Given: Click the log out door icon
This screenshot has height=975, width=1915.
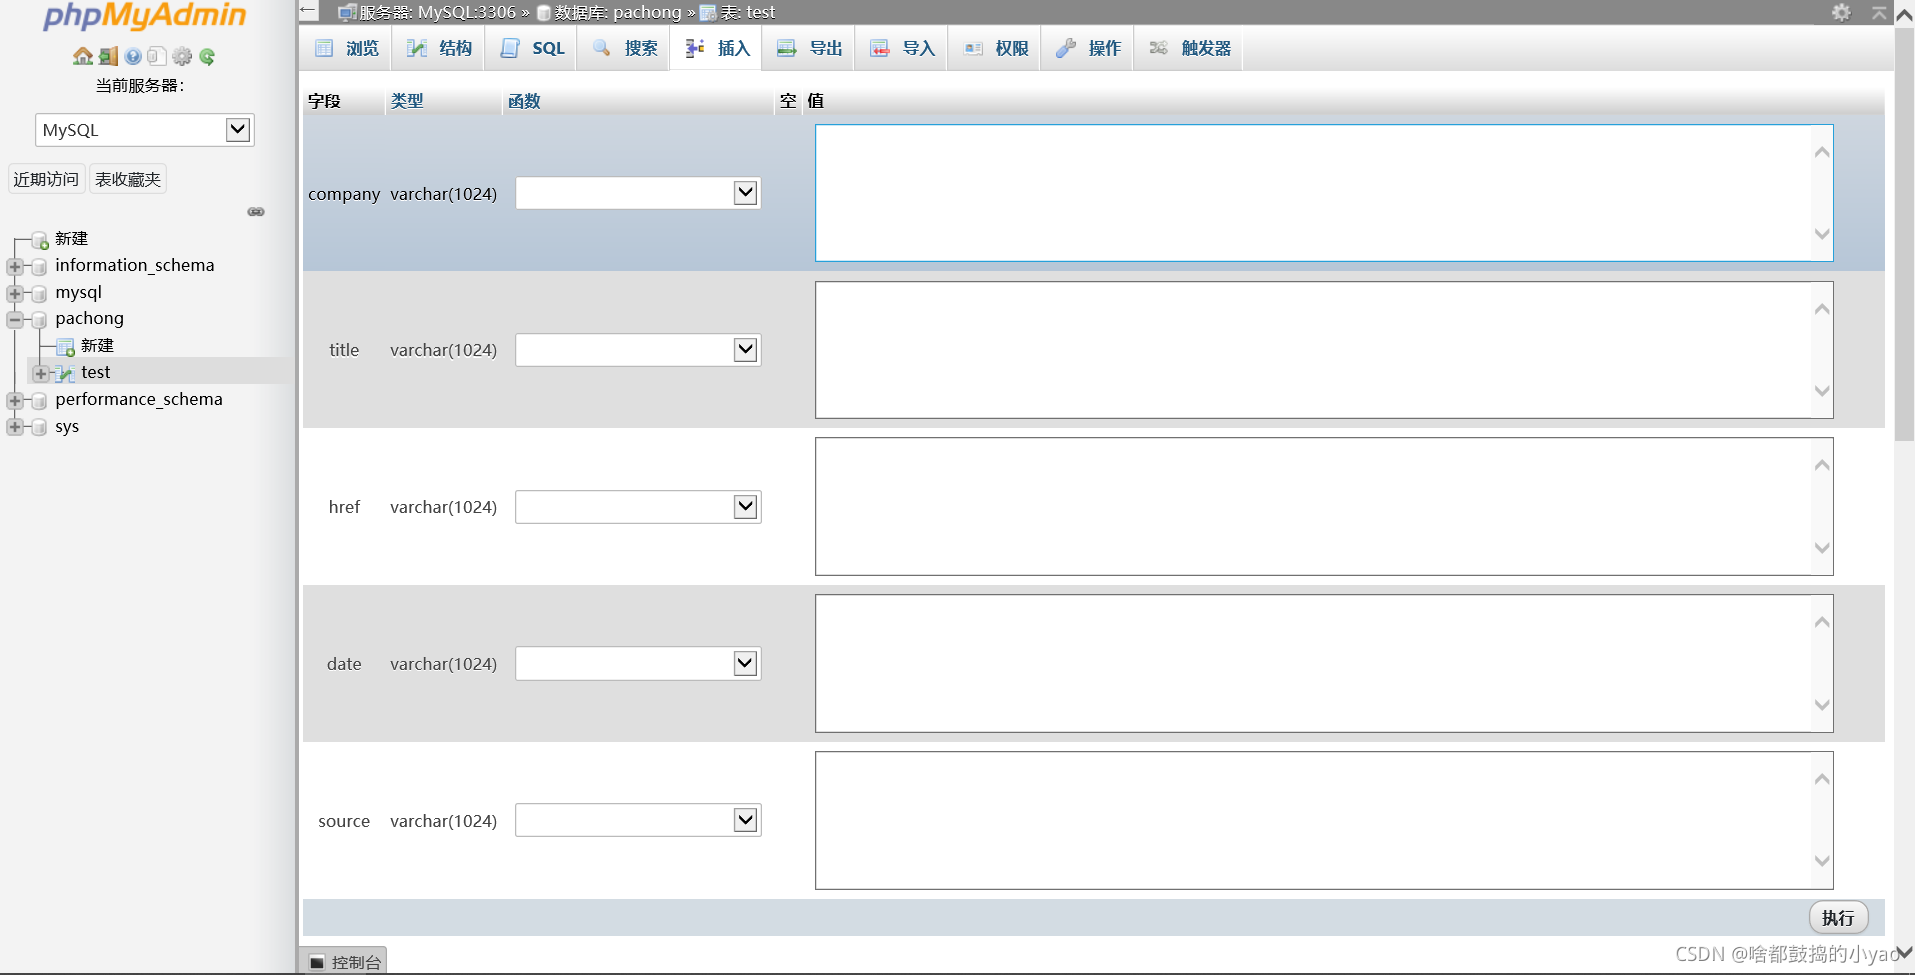Looking at the screenshot, I should (x=108, y=57).
